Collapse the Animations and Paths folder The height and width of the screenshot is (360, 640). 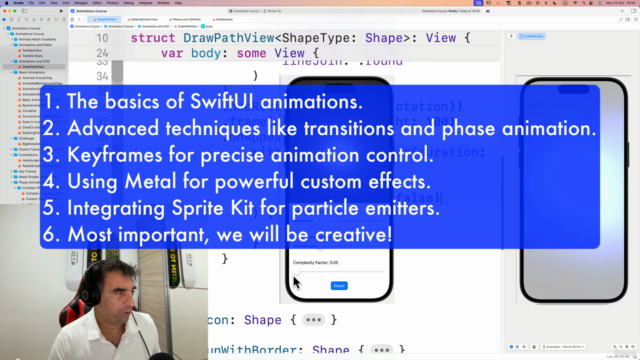[x=12, y=45]
